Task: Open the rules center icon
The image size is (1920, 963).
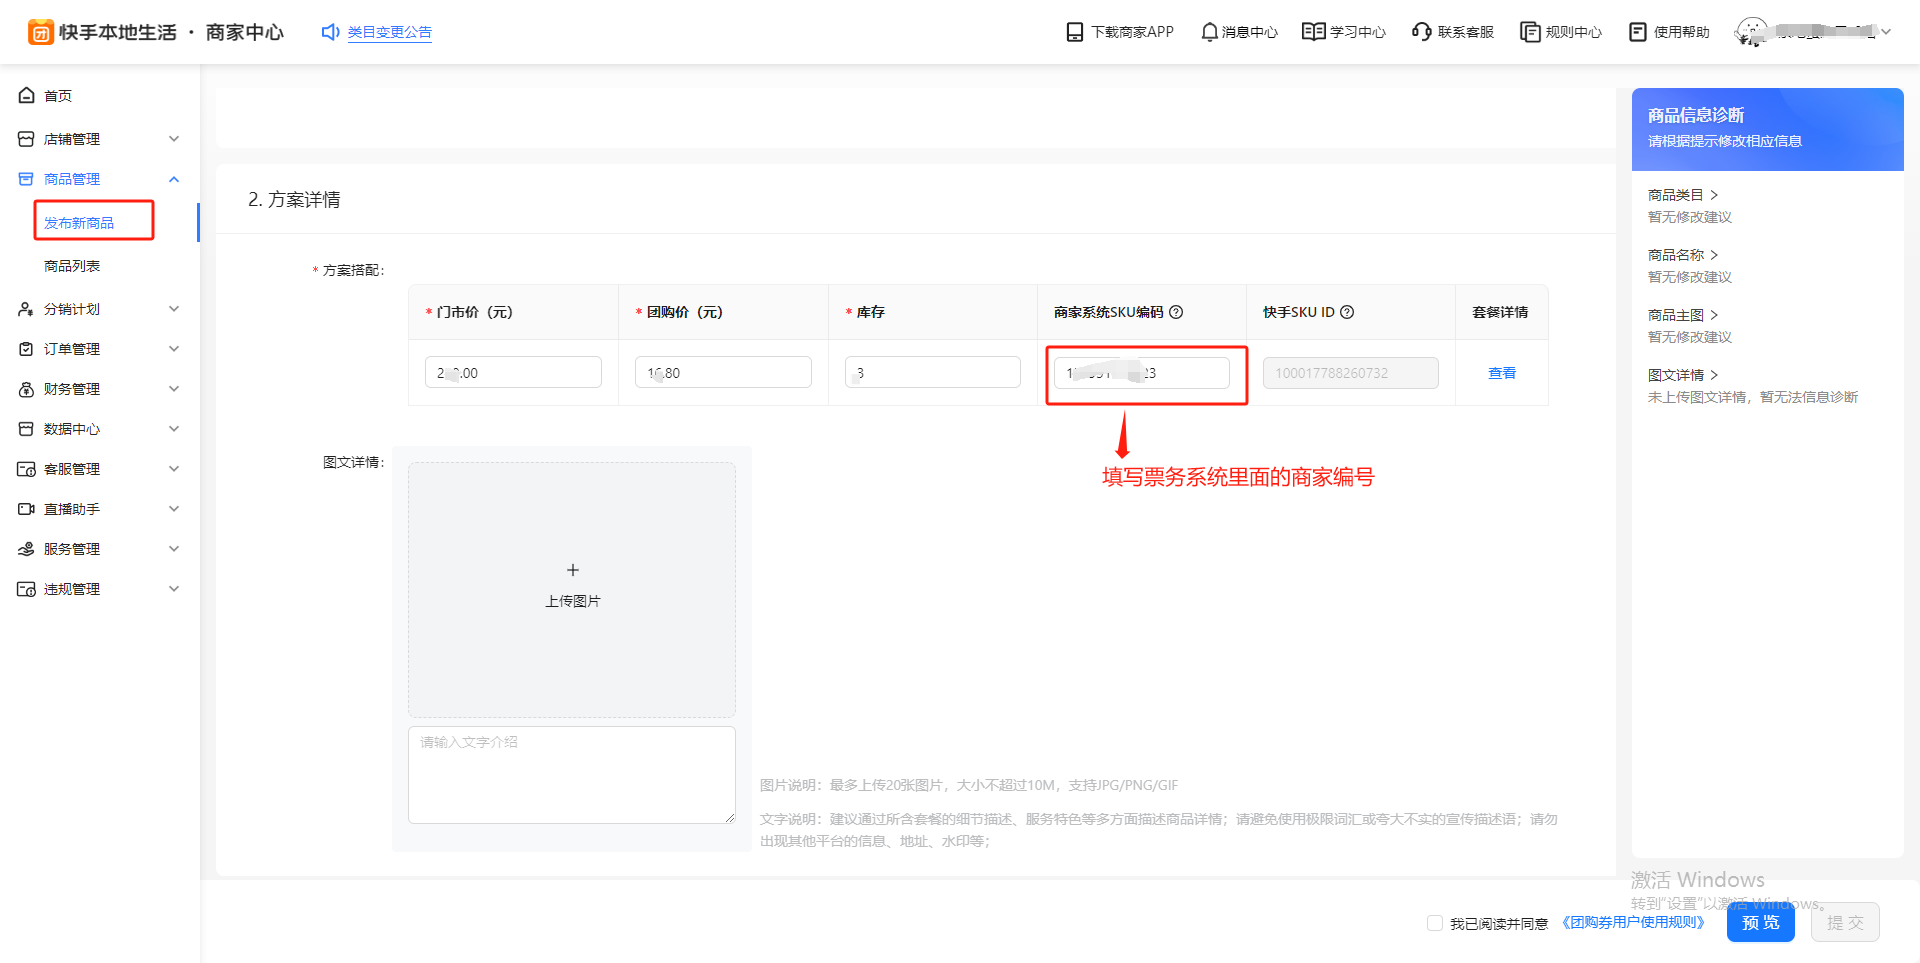Action: pyautogui.click(x=1529, y=32)
